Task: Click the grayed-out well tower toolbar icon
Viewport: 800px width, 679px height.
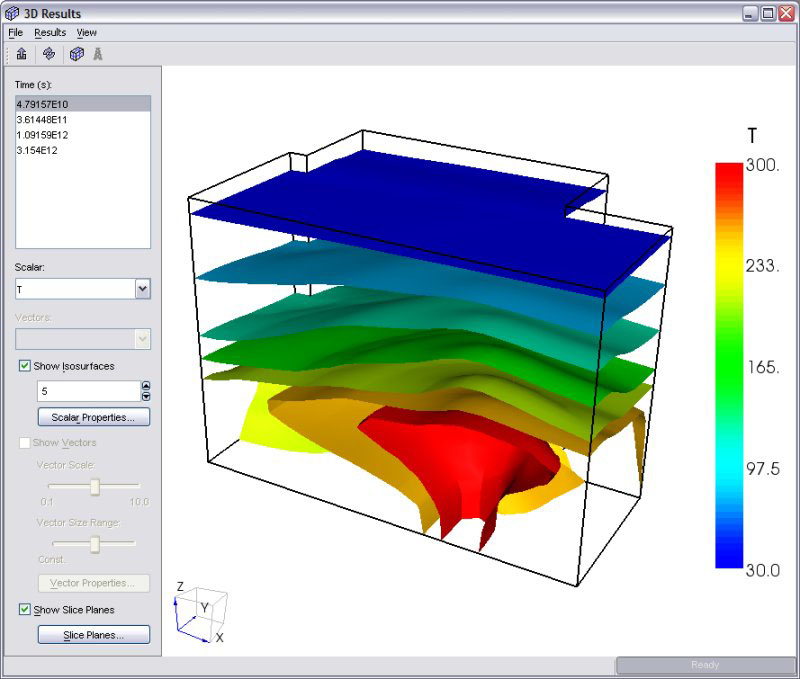Action: [x=97, y=54]
